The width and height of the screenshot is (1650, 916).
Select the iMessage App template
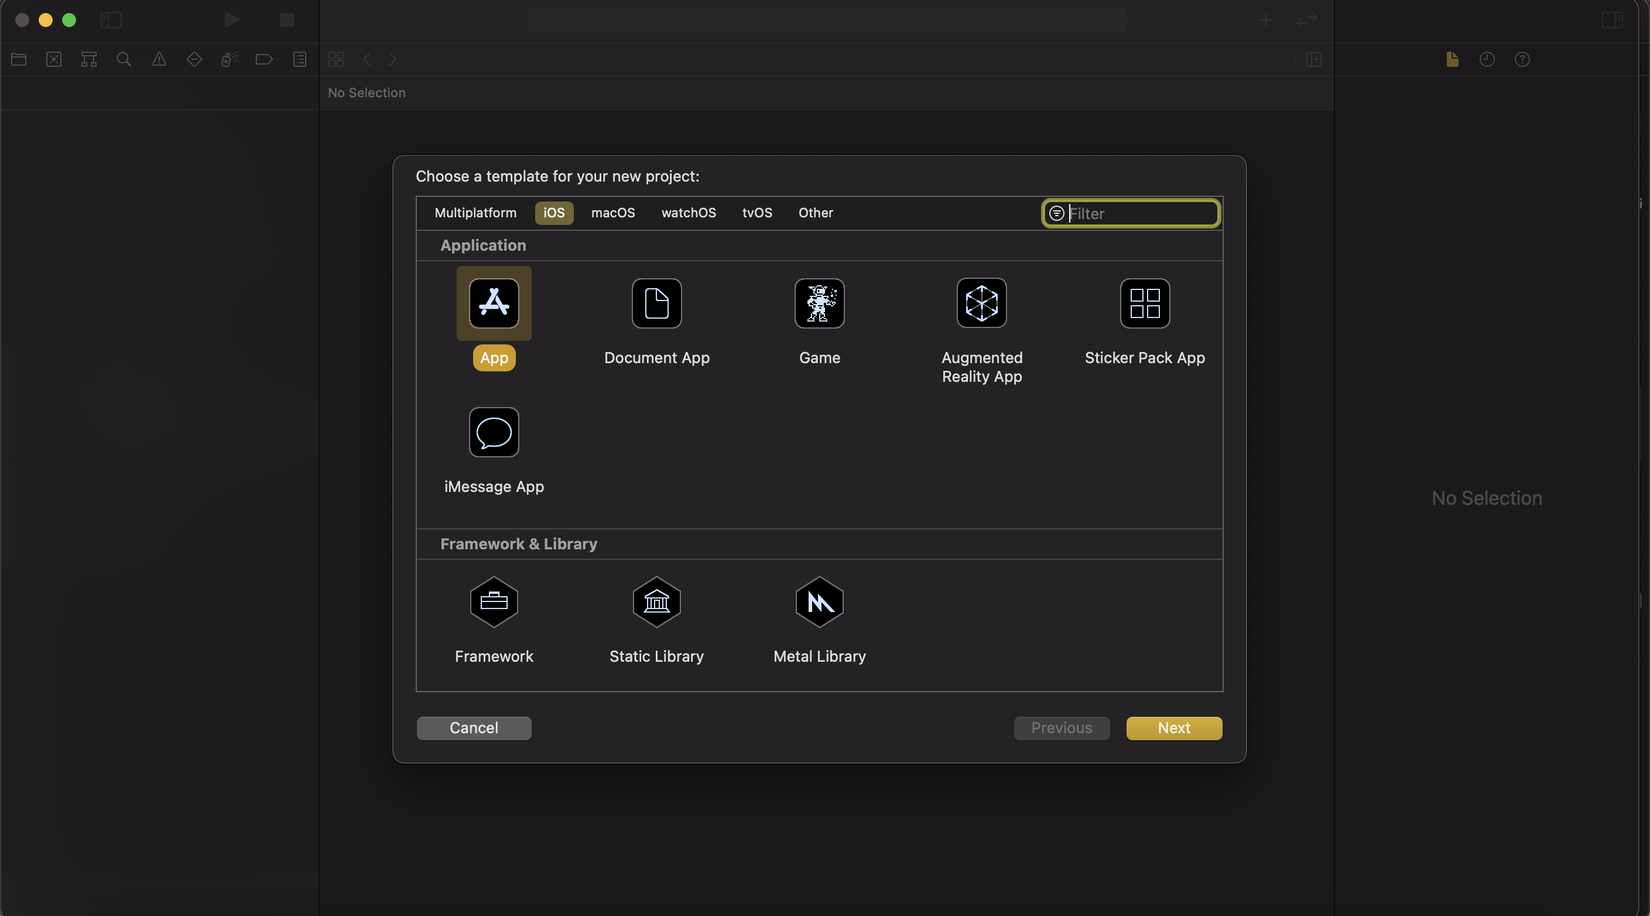494,432
